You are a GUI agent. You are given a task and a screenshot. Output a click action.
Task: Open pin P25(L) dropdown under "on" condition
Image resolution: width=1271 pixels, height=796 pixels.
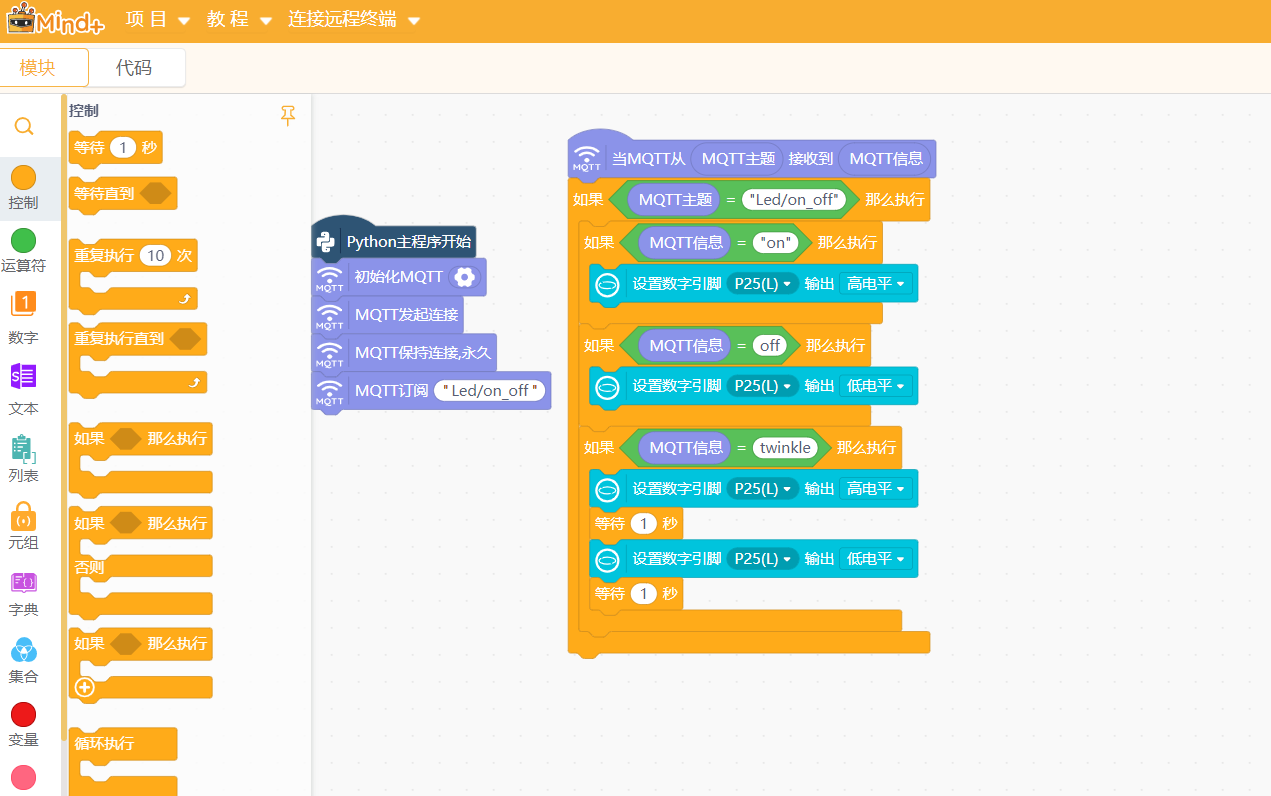[x=762, y=284]
